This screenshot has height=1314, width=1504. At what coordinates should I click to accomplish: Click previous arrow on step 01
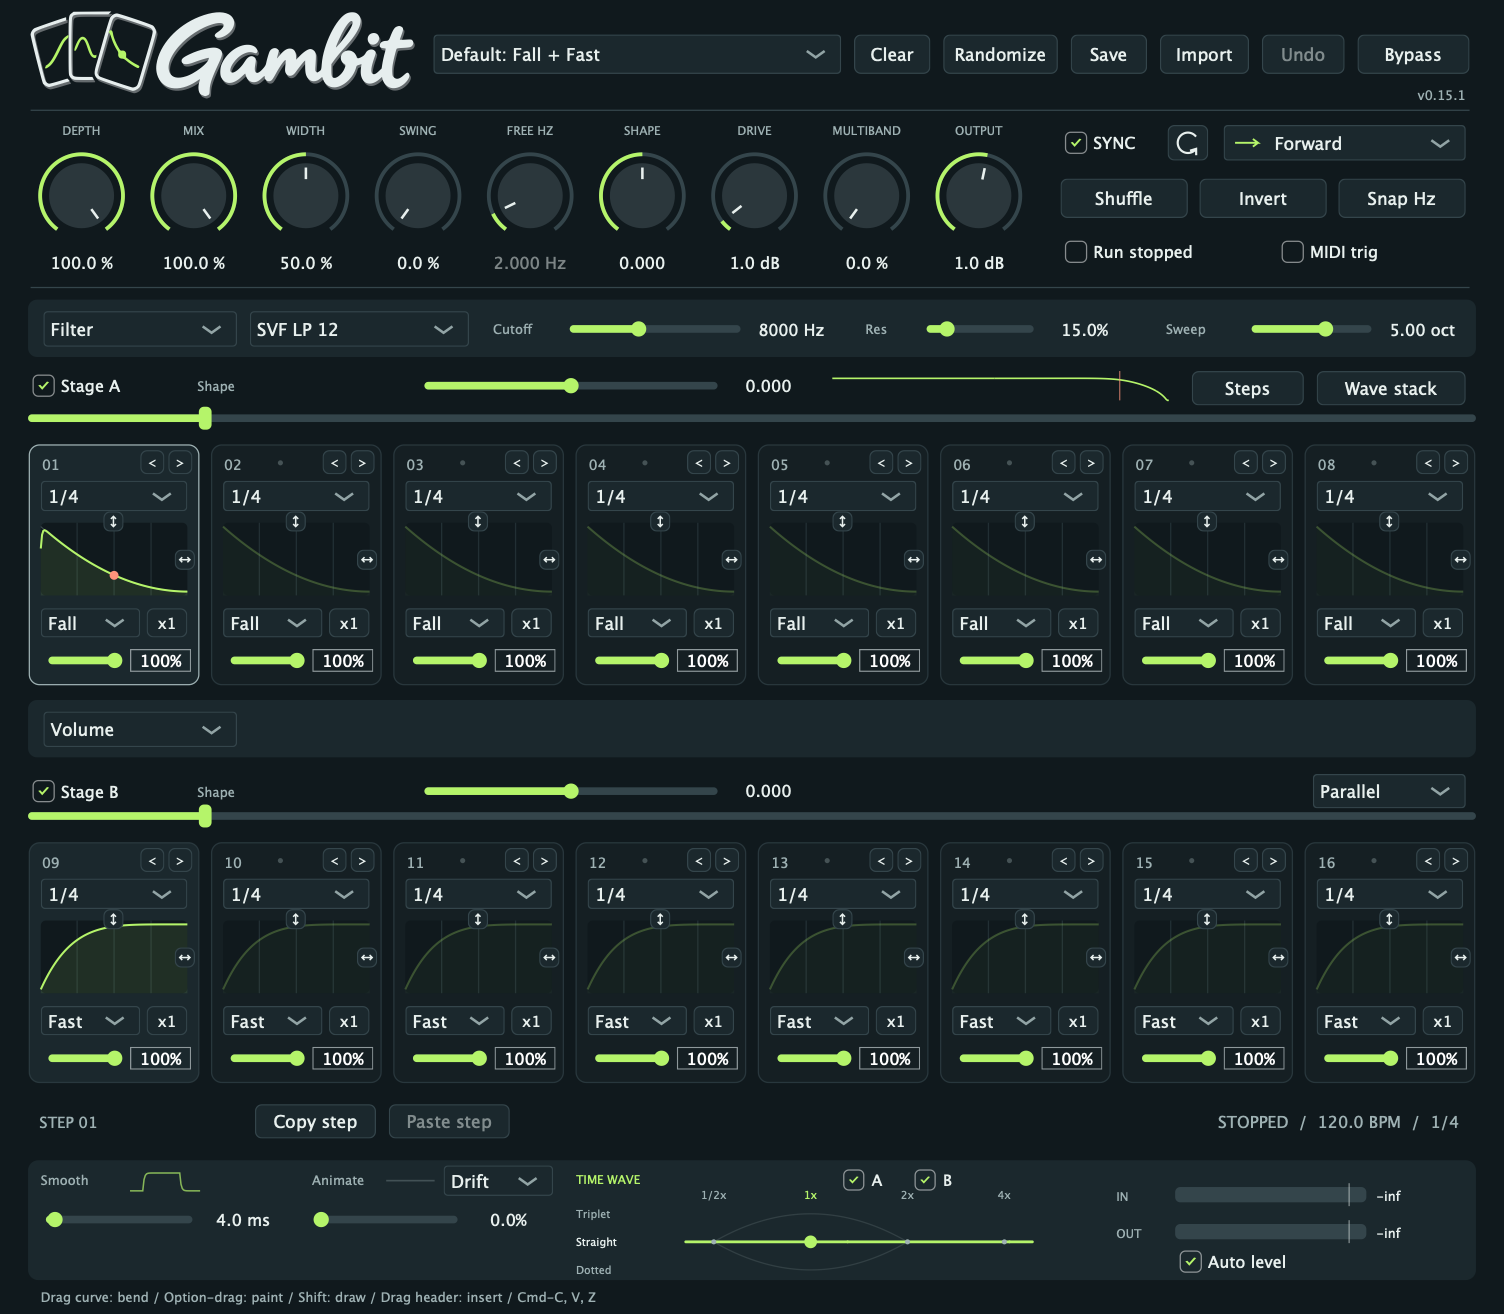pyautogui.click(x=152, y=462)
